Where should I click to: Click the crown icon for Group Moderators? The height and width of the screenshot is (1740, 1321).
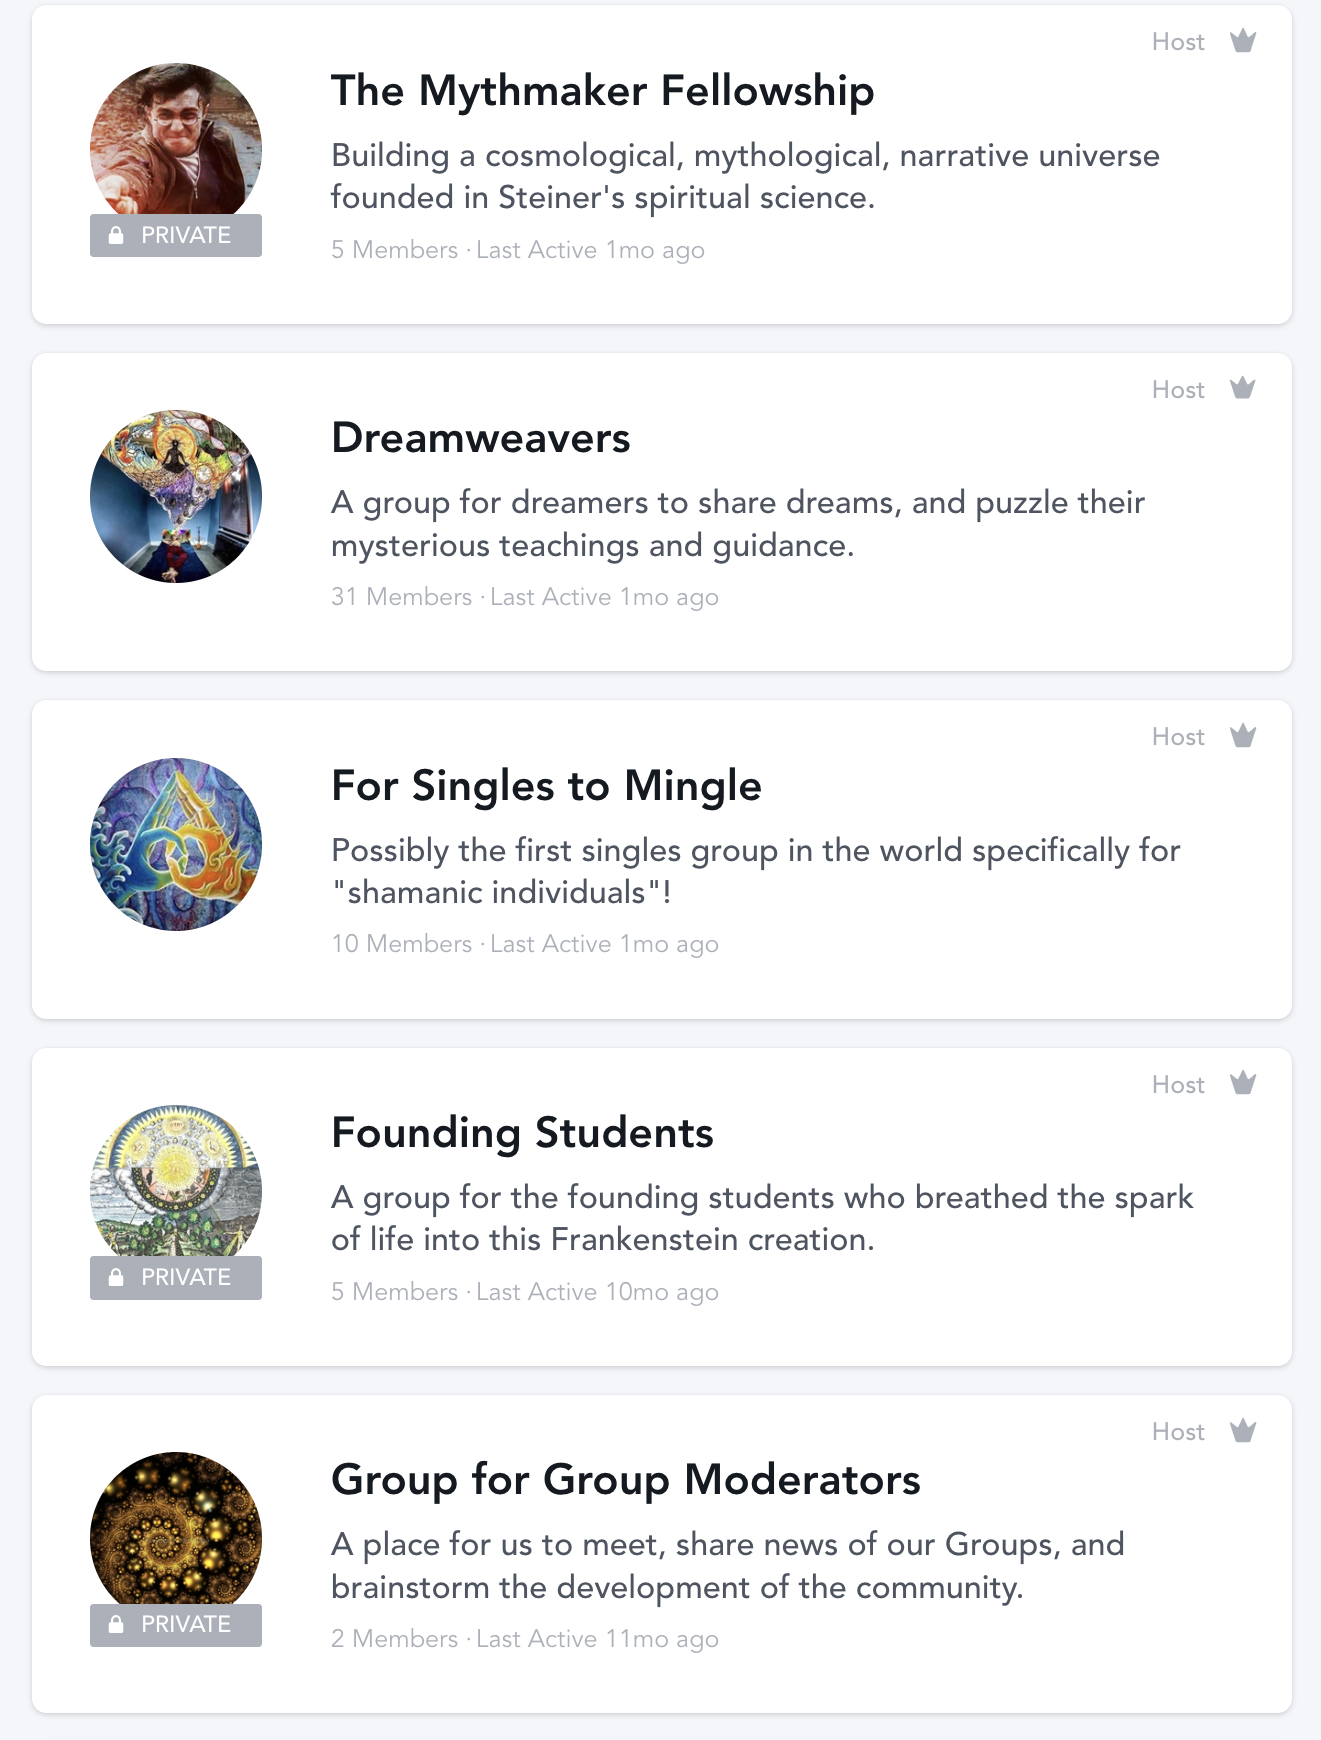click(1242, 1431)
